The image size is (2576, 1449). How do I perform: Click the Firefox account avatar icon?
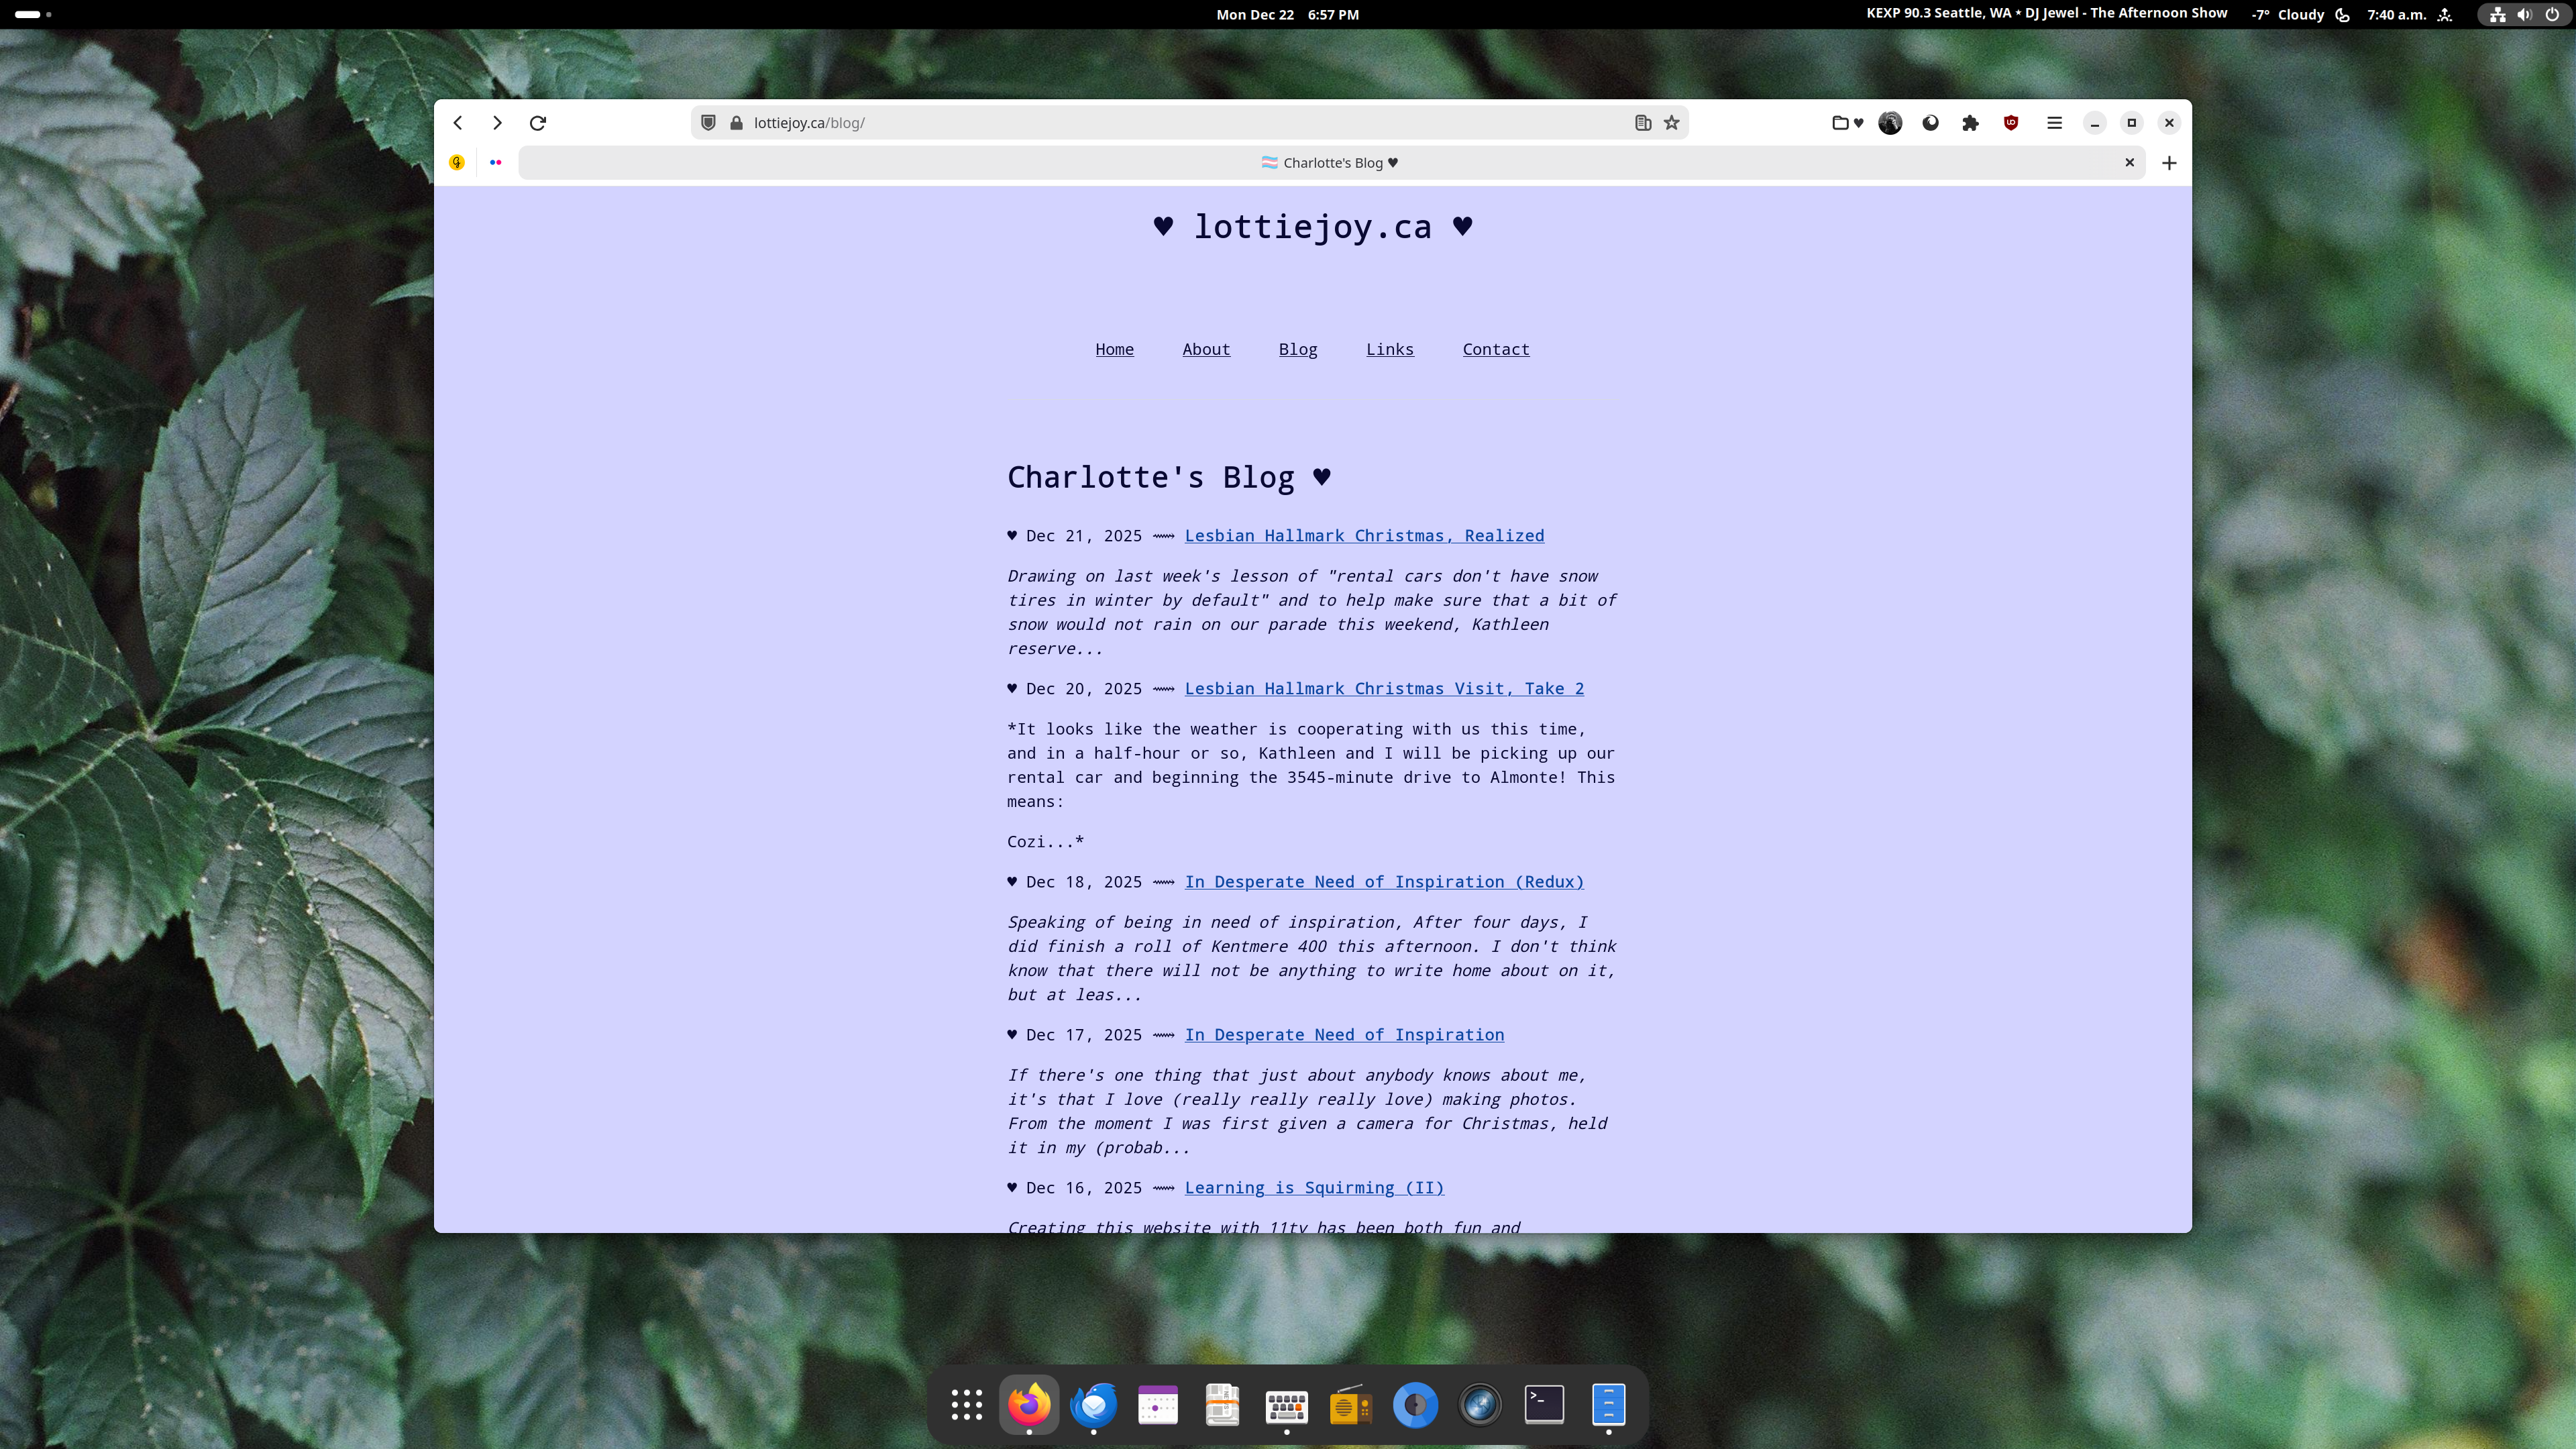tap(1890, 122)
